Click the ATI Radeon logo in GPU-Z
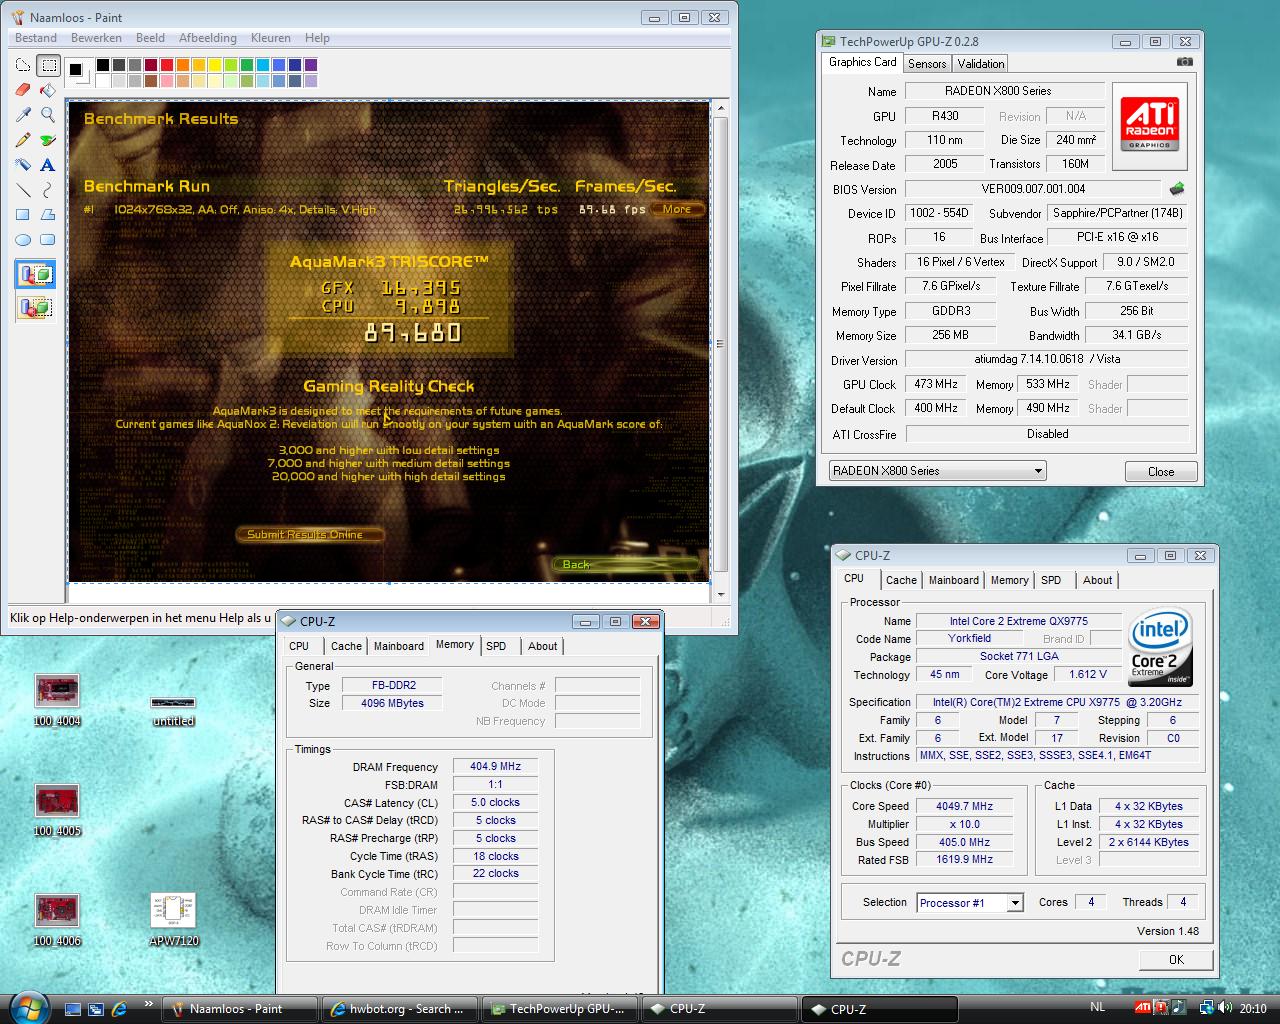This screenshot has width=1280, height=1024. (1149, 124)
